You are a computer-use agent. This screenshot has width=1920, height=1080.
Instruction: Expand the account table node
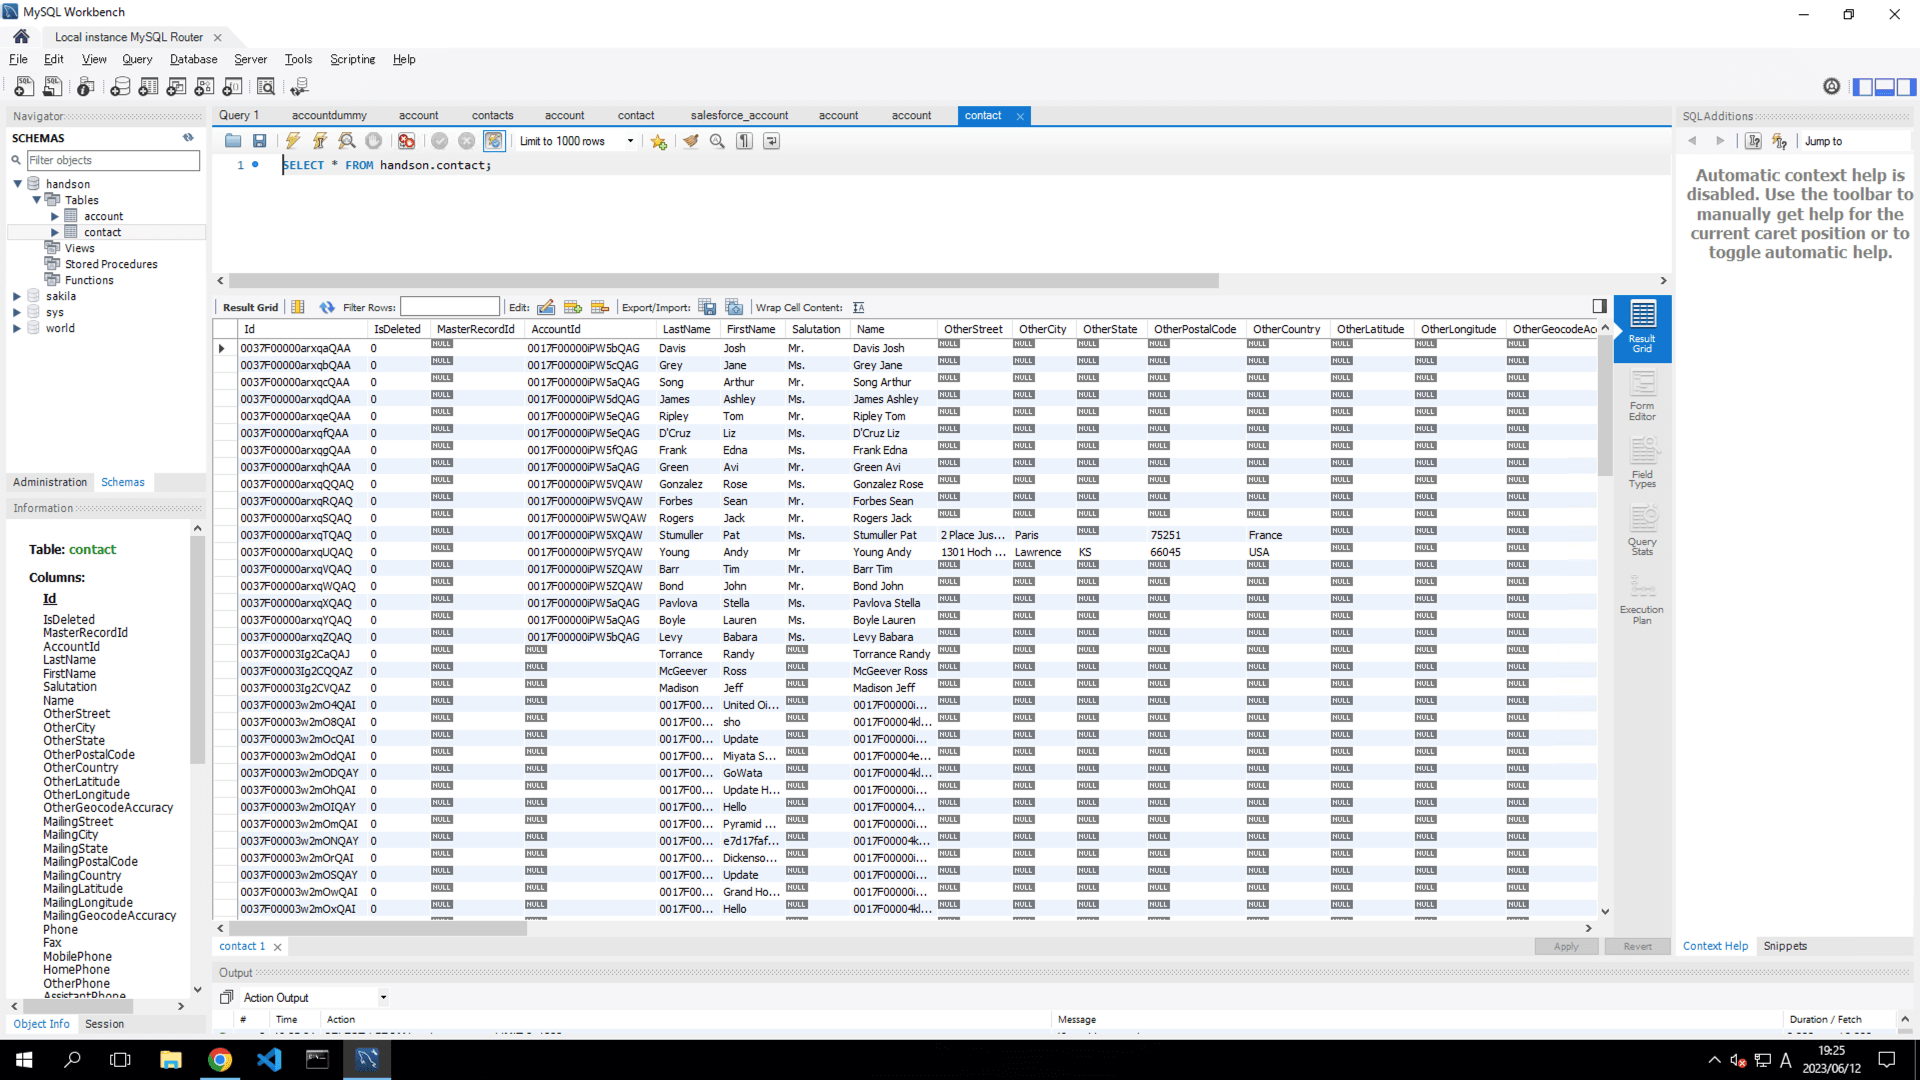55,216
